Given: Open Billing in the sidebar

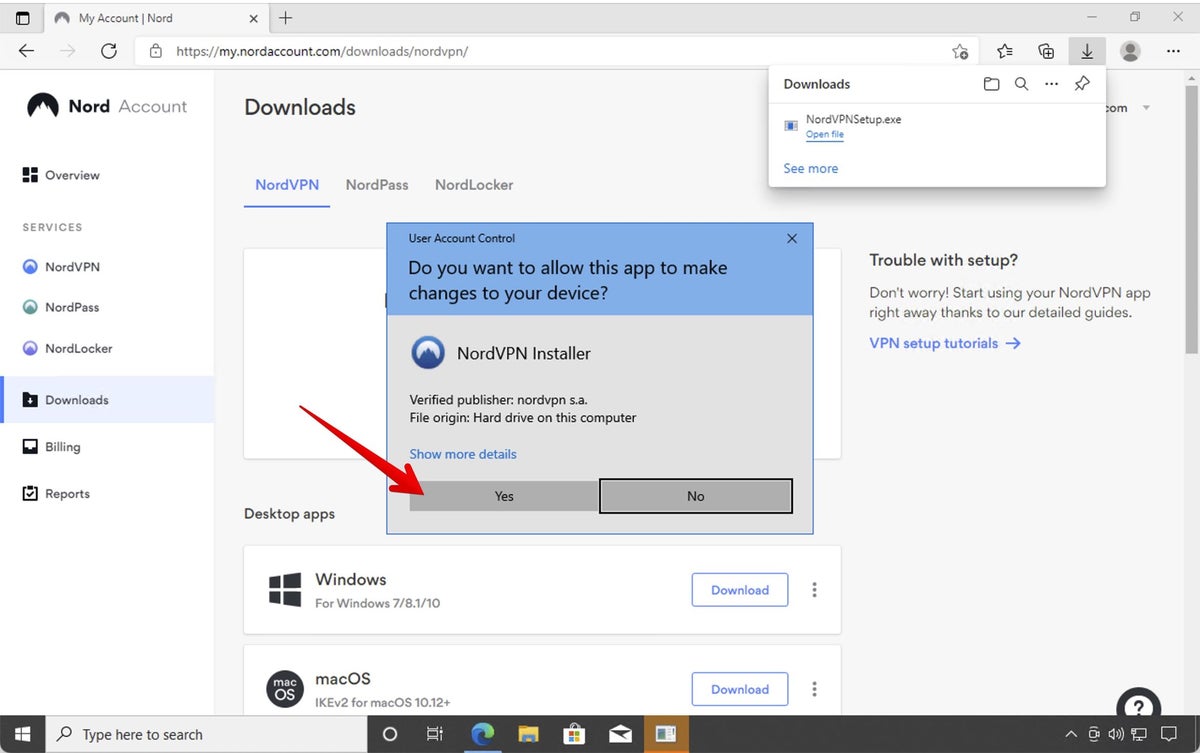Looking at the screenshot, I should point(51,447).
